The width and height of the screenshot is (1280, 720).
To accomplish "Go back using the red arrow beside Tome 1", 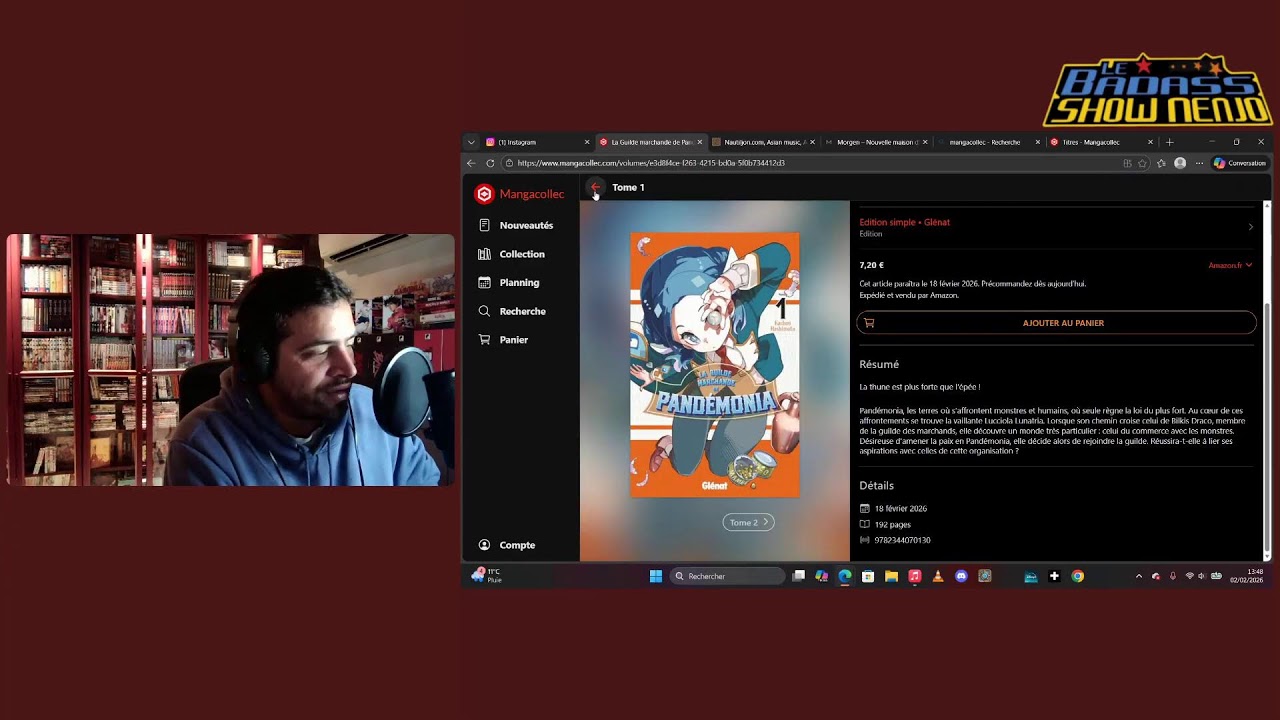I will (x=596, y=187).
